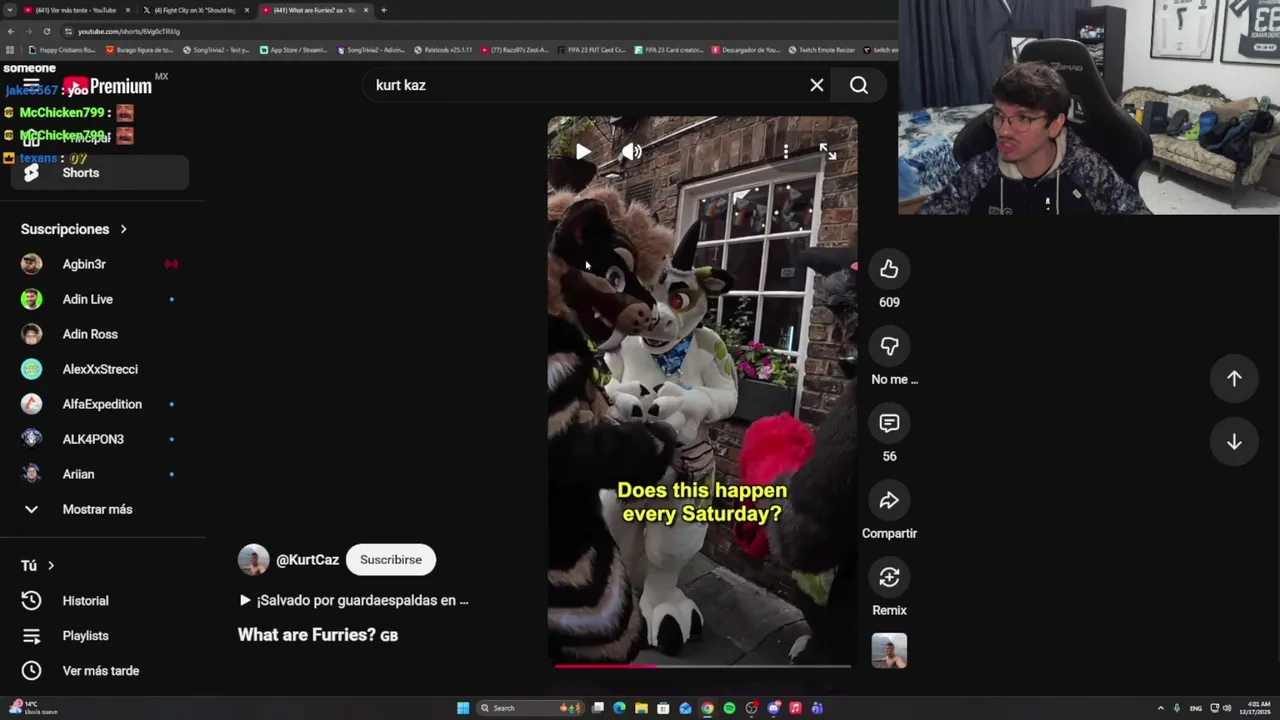
Task: Remix this Short
Action: coord(889,577)
